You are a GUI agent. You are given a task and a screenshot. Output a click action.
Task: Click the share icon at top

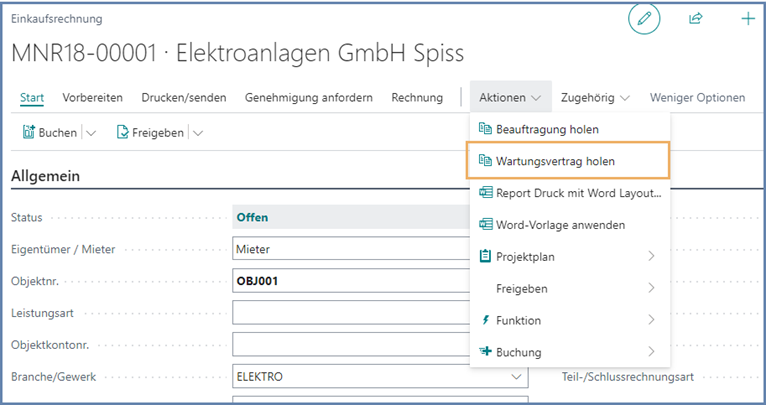[x=696, y=19]
